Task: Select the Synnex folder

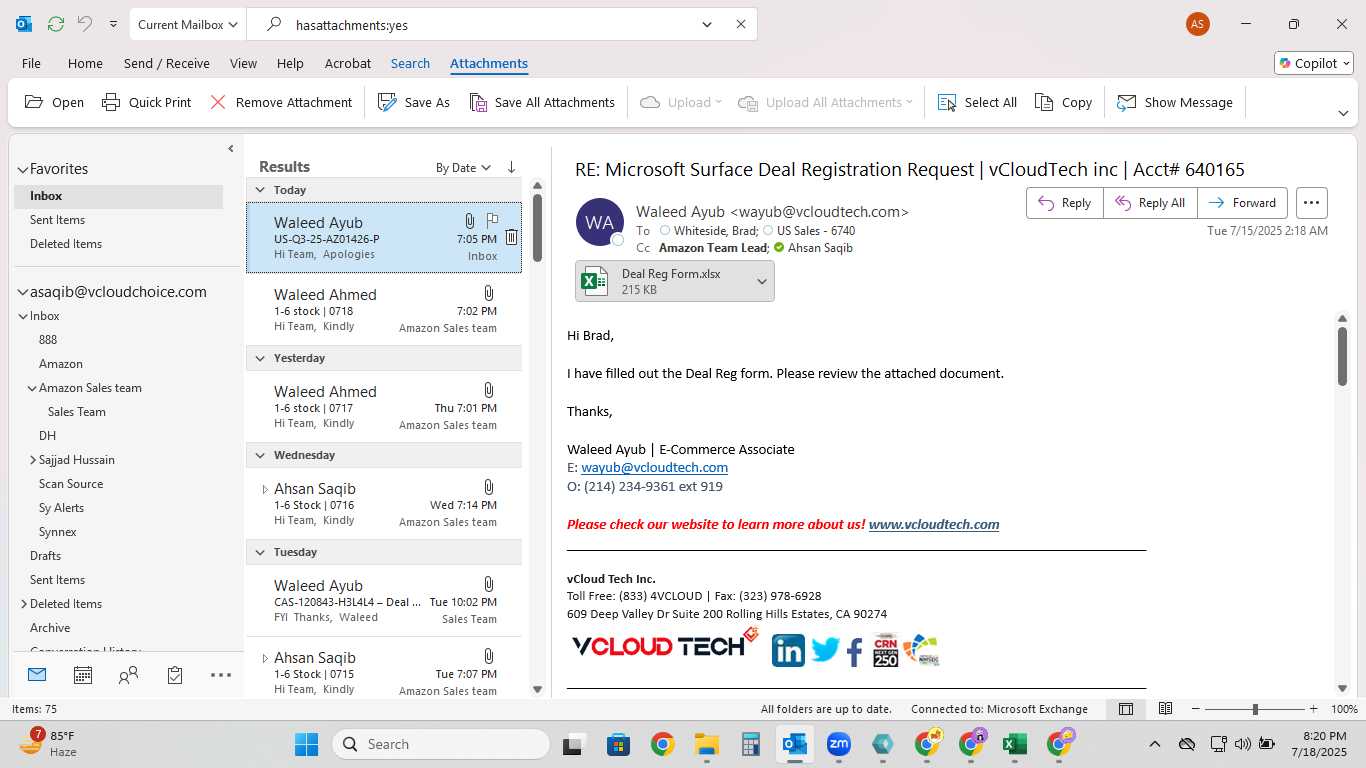Action: pos(58,532)
